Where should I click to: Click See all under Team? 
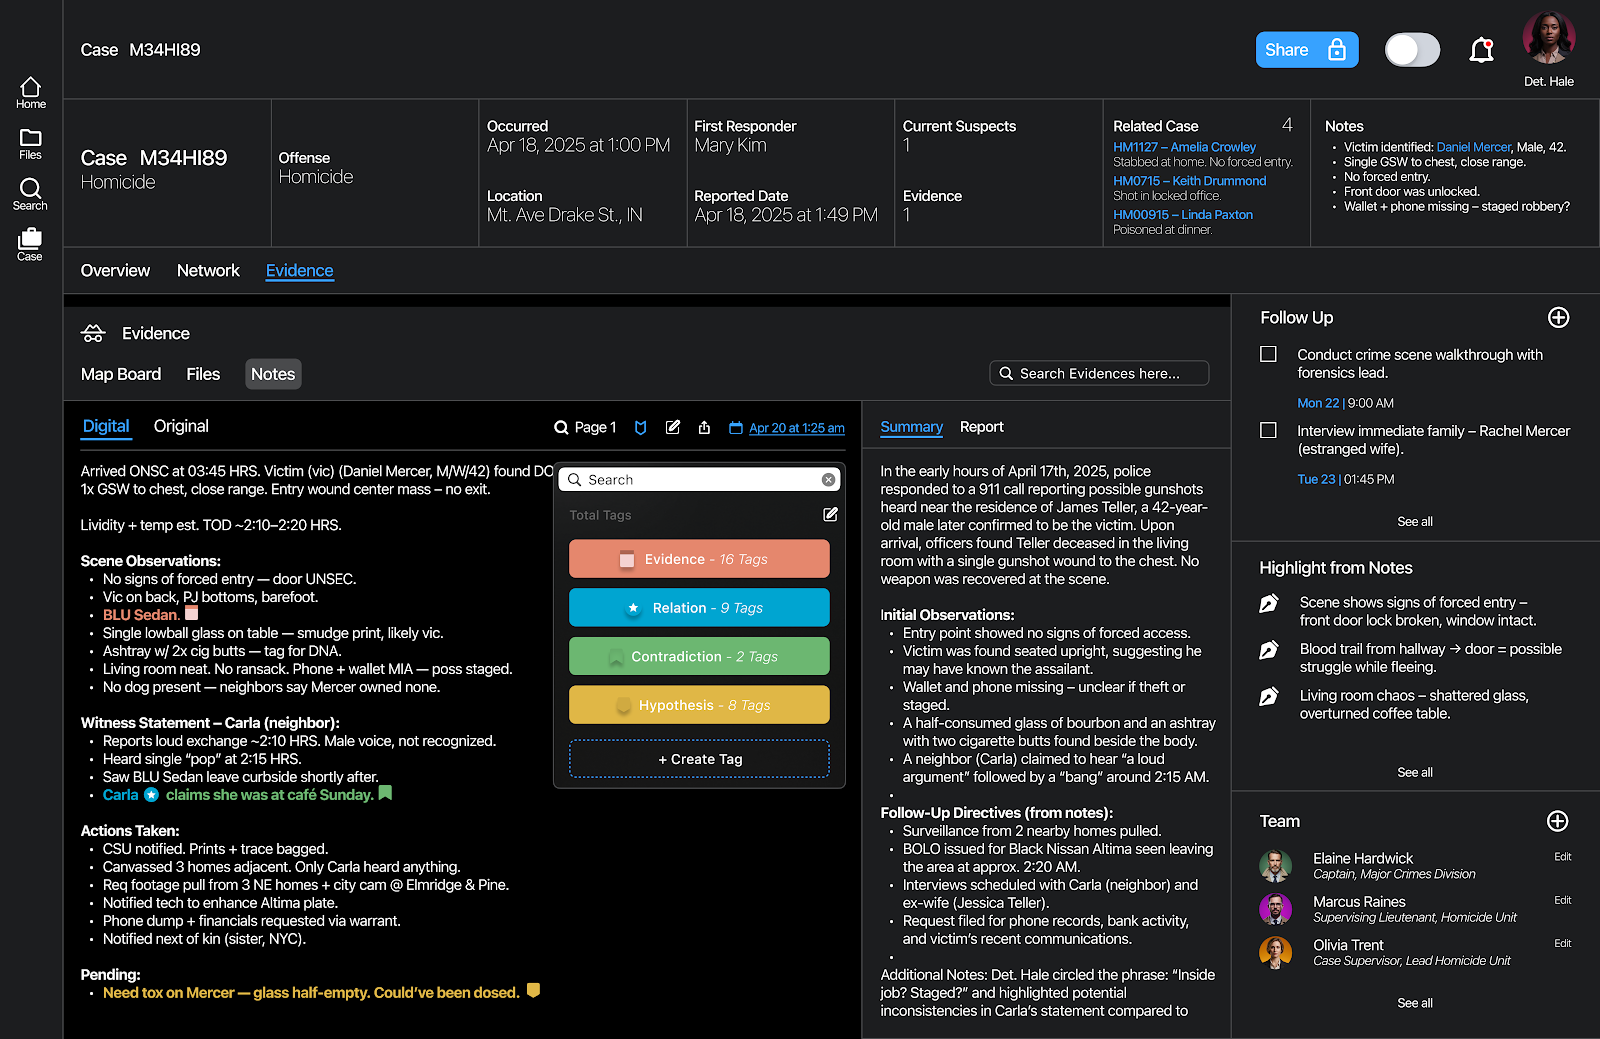tap(1414, 1003)
